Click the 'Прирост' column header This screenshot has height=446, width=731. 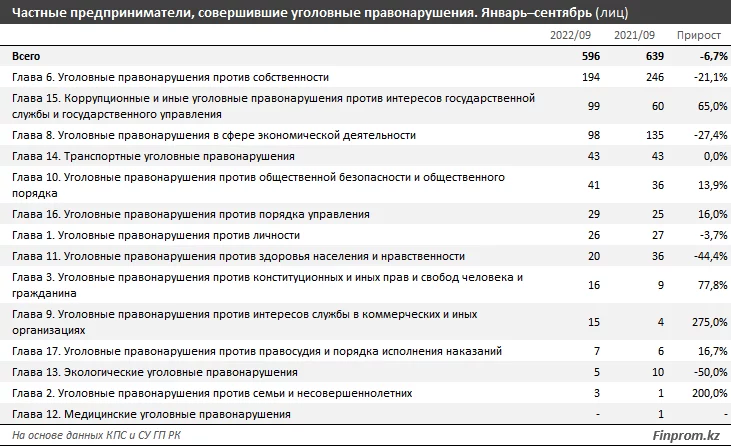pos(698,35)
